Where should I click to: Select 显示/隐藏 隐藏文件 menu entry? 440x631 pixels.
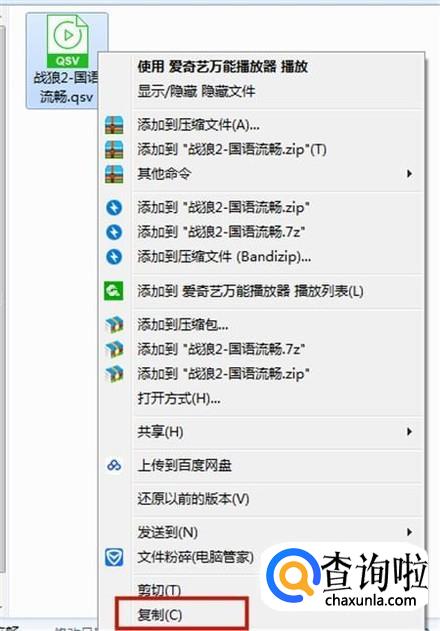point(196,91)
